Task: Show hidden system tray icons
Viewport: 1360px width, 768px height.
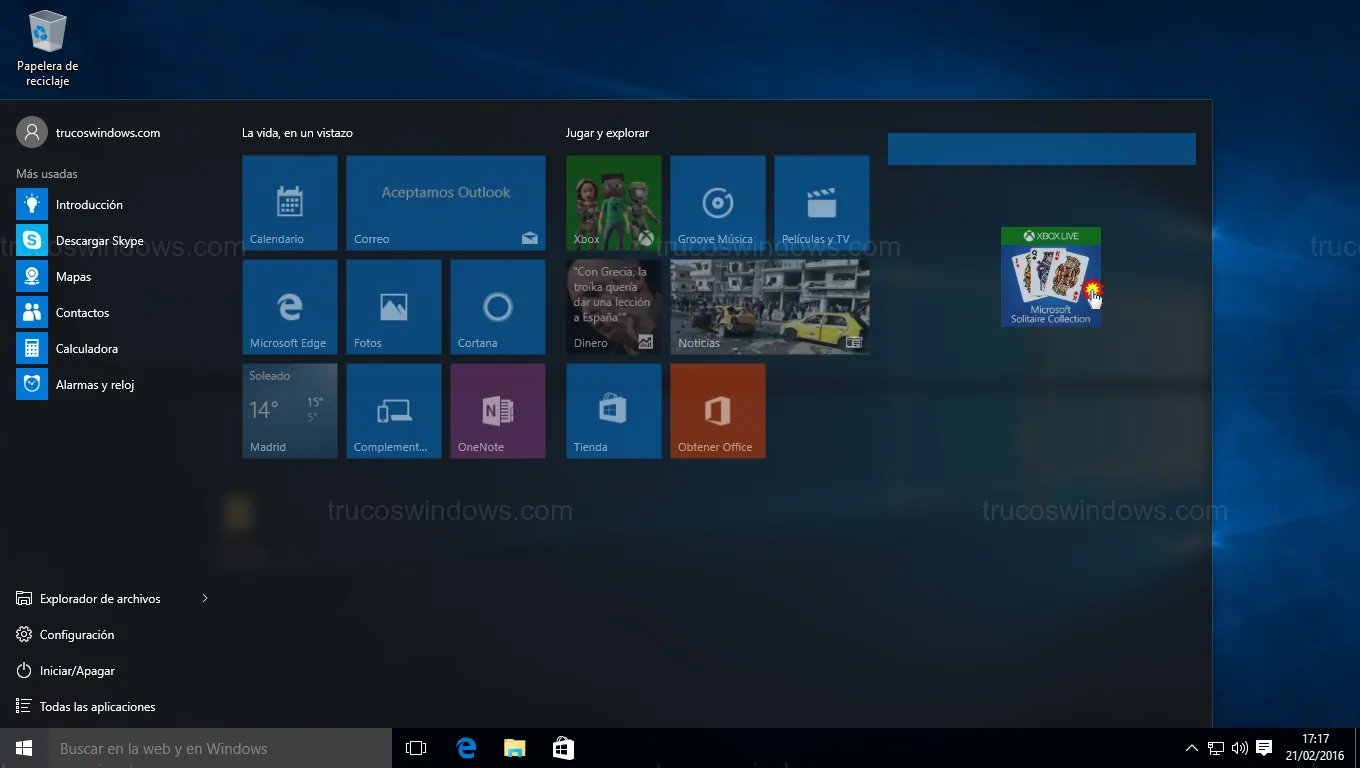Action: 1191,748
